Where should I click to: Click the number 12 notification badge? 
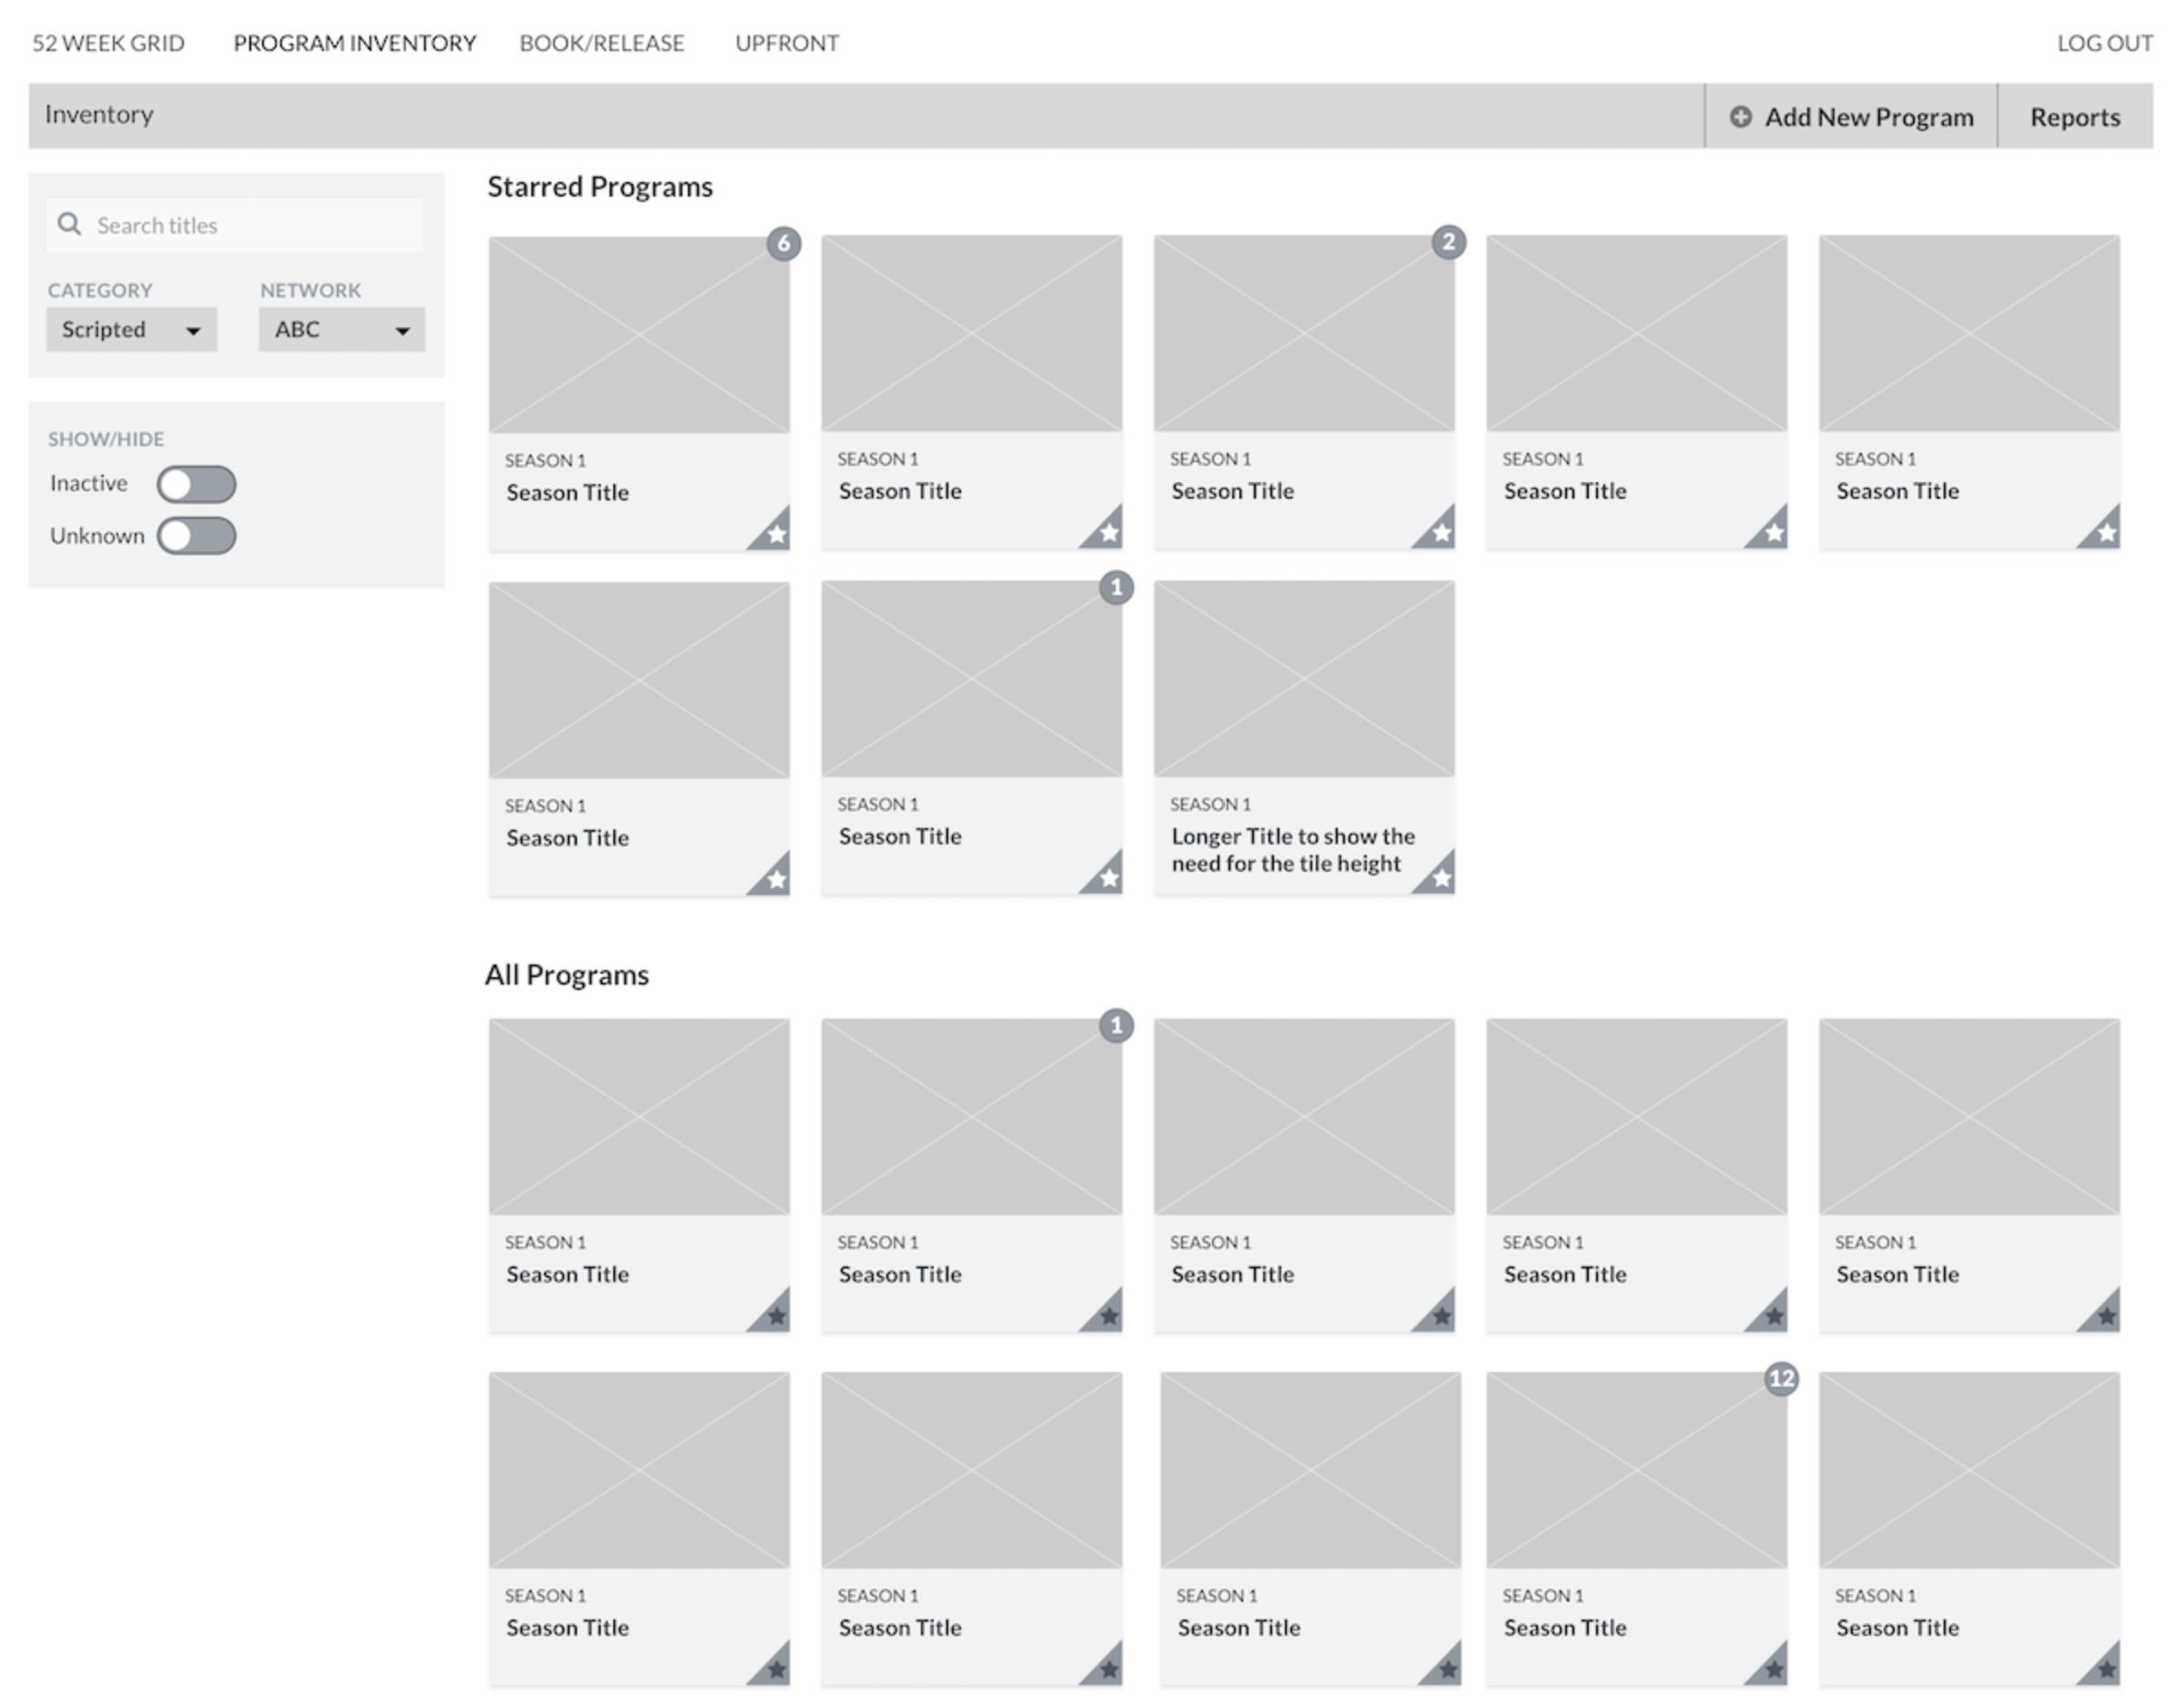coord(1781,1379)
